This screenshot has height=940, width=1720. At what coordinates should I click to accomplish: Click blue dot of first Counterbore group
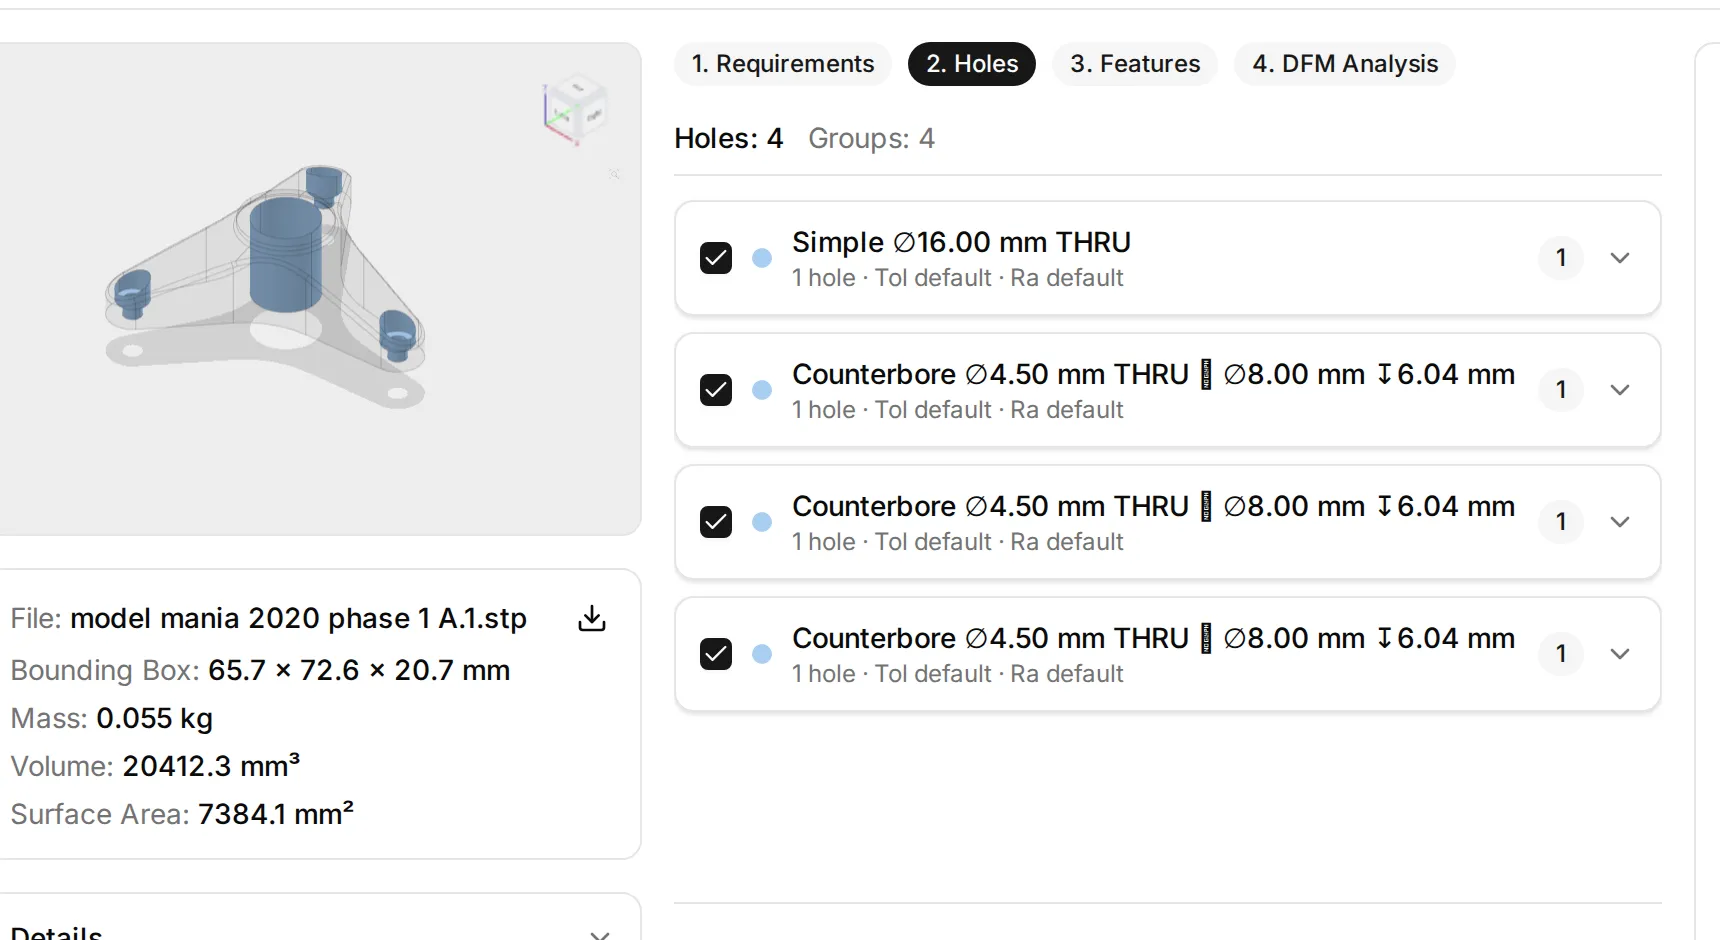tap(762, 390)
